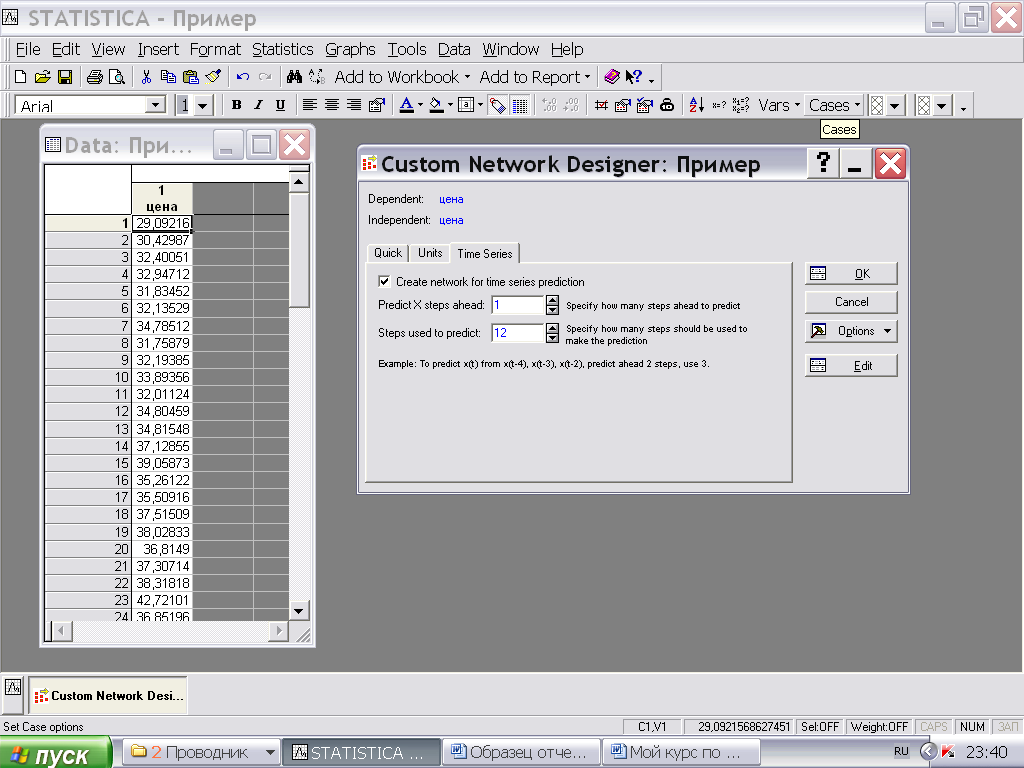The image size is (1024, 768).
Task: Click the Undo arrow icon
Action: [x=243, y=77]
